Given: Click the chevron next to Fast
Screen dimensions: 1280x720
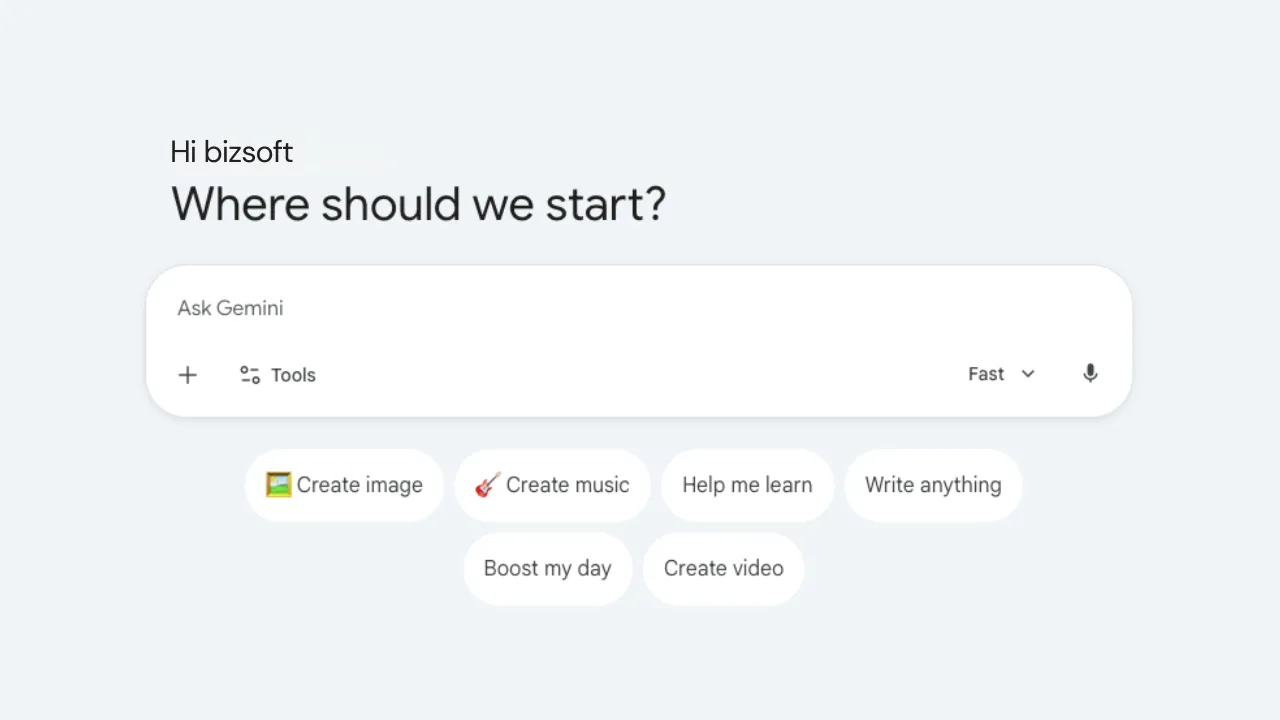Looking at the screenshot, I should point(1028,373).
